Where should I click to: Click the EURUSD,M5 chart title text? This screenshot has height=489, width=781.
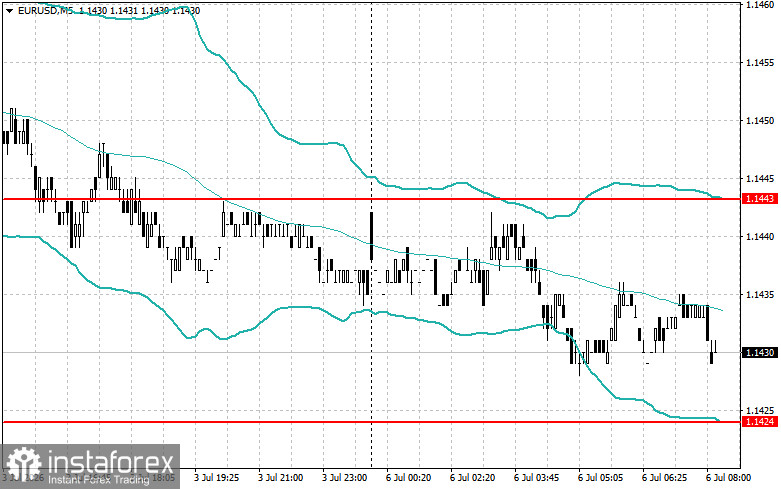45,10
